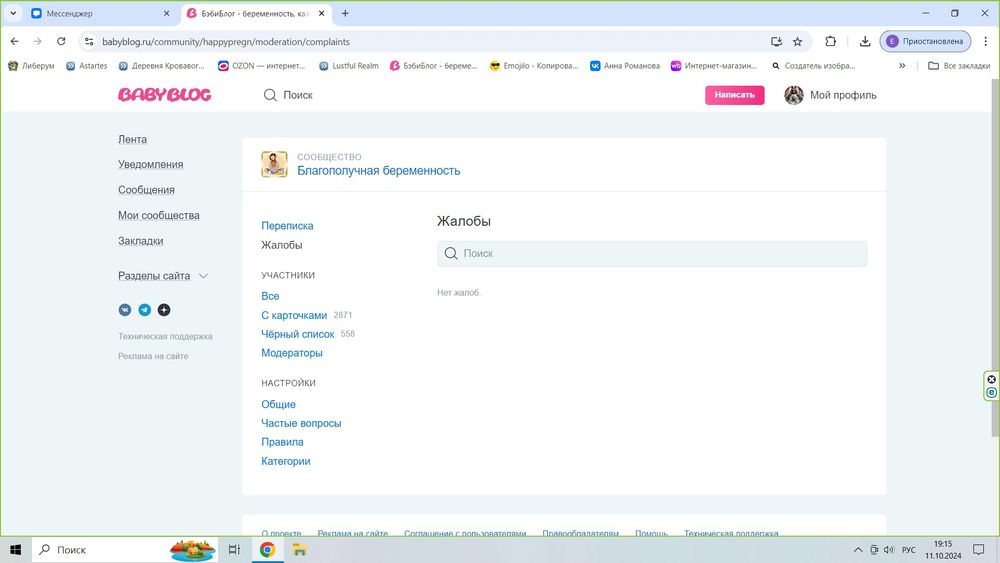
Task: Open Техническая поддержка in the sidebar
Action: (165, 336)
